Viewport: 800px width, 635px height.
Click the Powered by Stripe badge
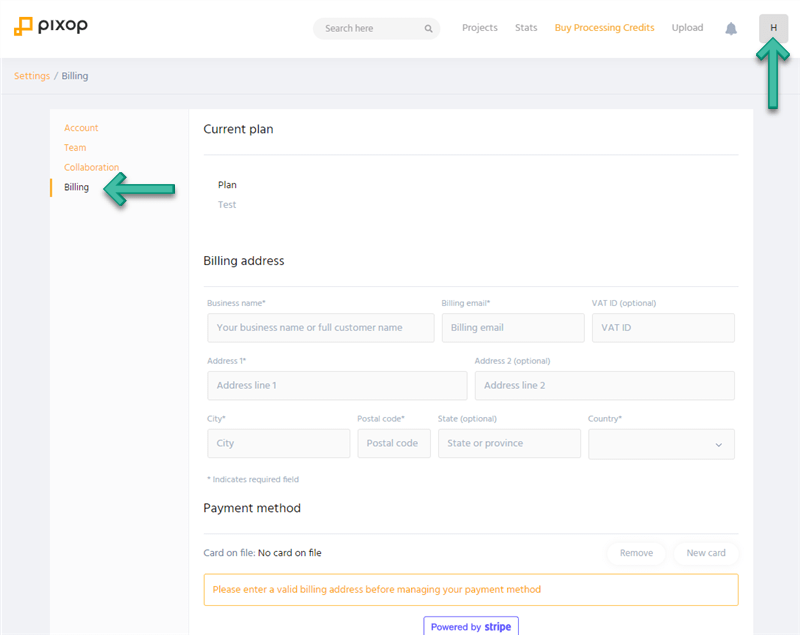[x=471, y=626]
